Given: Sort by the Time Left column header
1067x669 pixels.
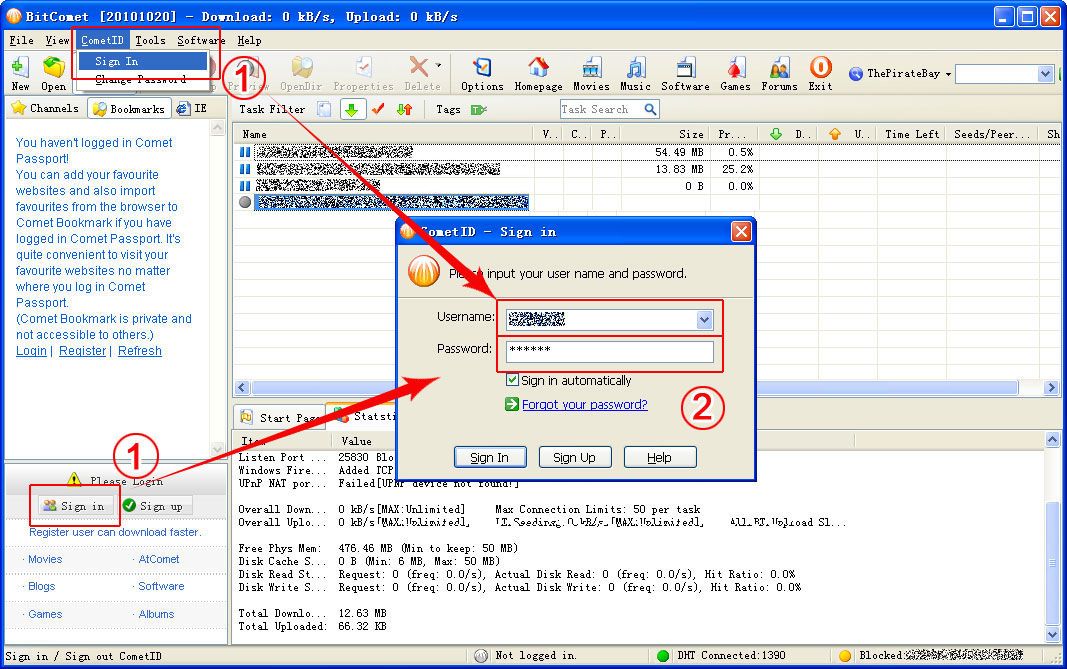Looking at the screenshot, I should [x=912, y=134].
